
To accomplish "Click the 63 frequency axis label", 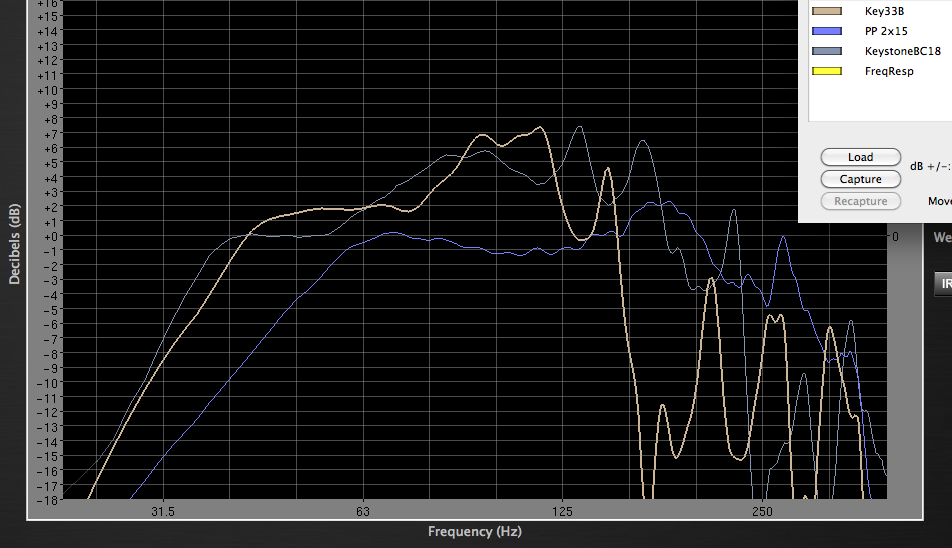I will coord(362,512).
